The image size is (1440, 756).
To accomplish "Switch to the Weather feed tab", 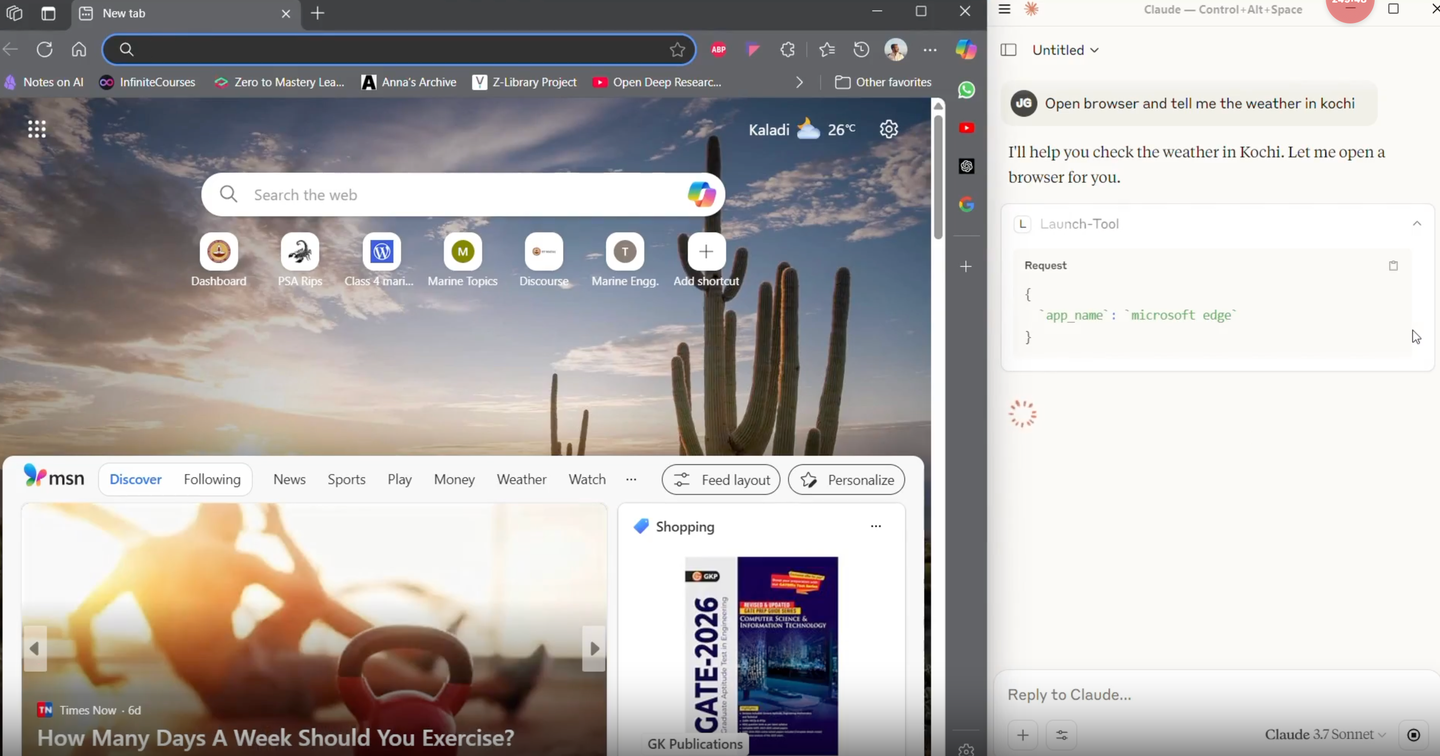I will tap(522, 480).
